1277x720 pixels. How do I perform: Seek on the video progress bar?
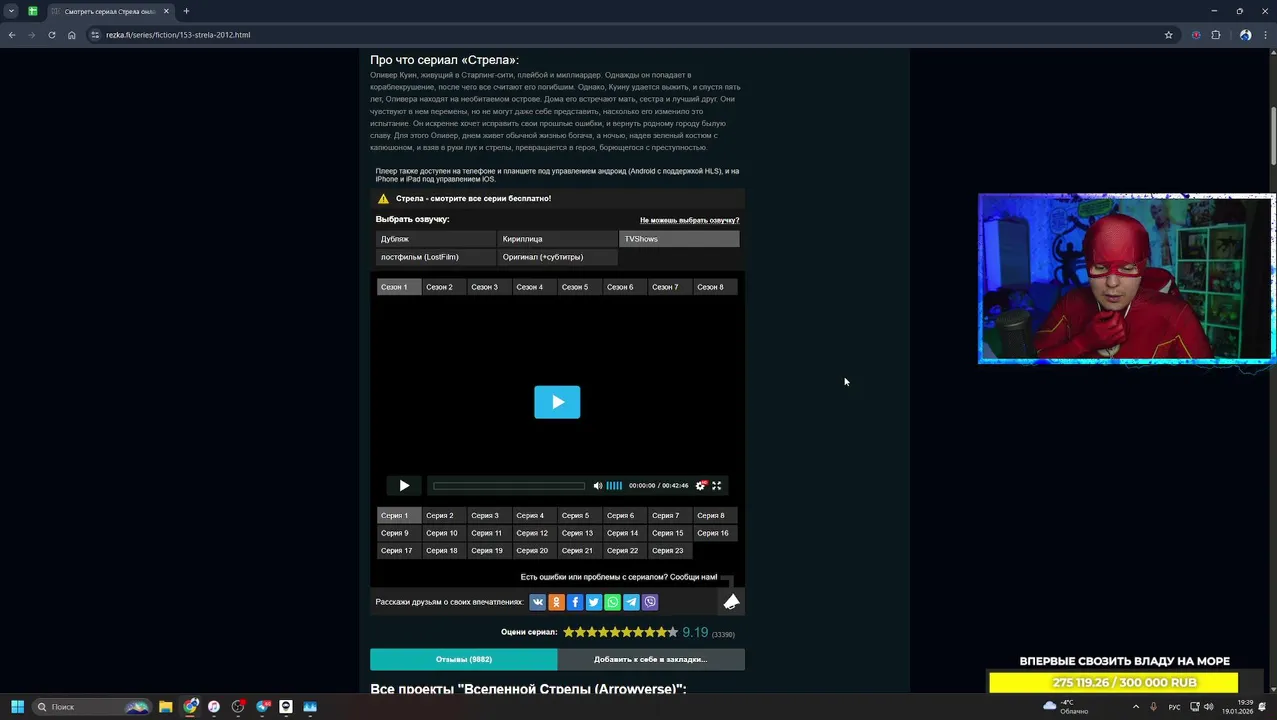(509, 486)
